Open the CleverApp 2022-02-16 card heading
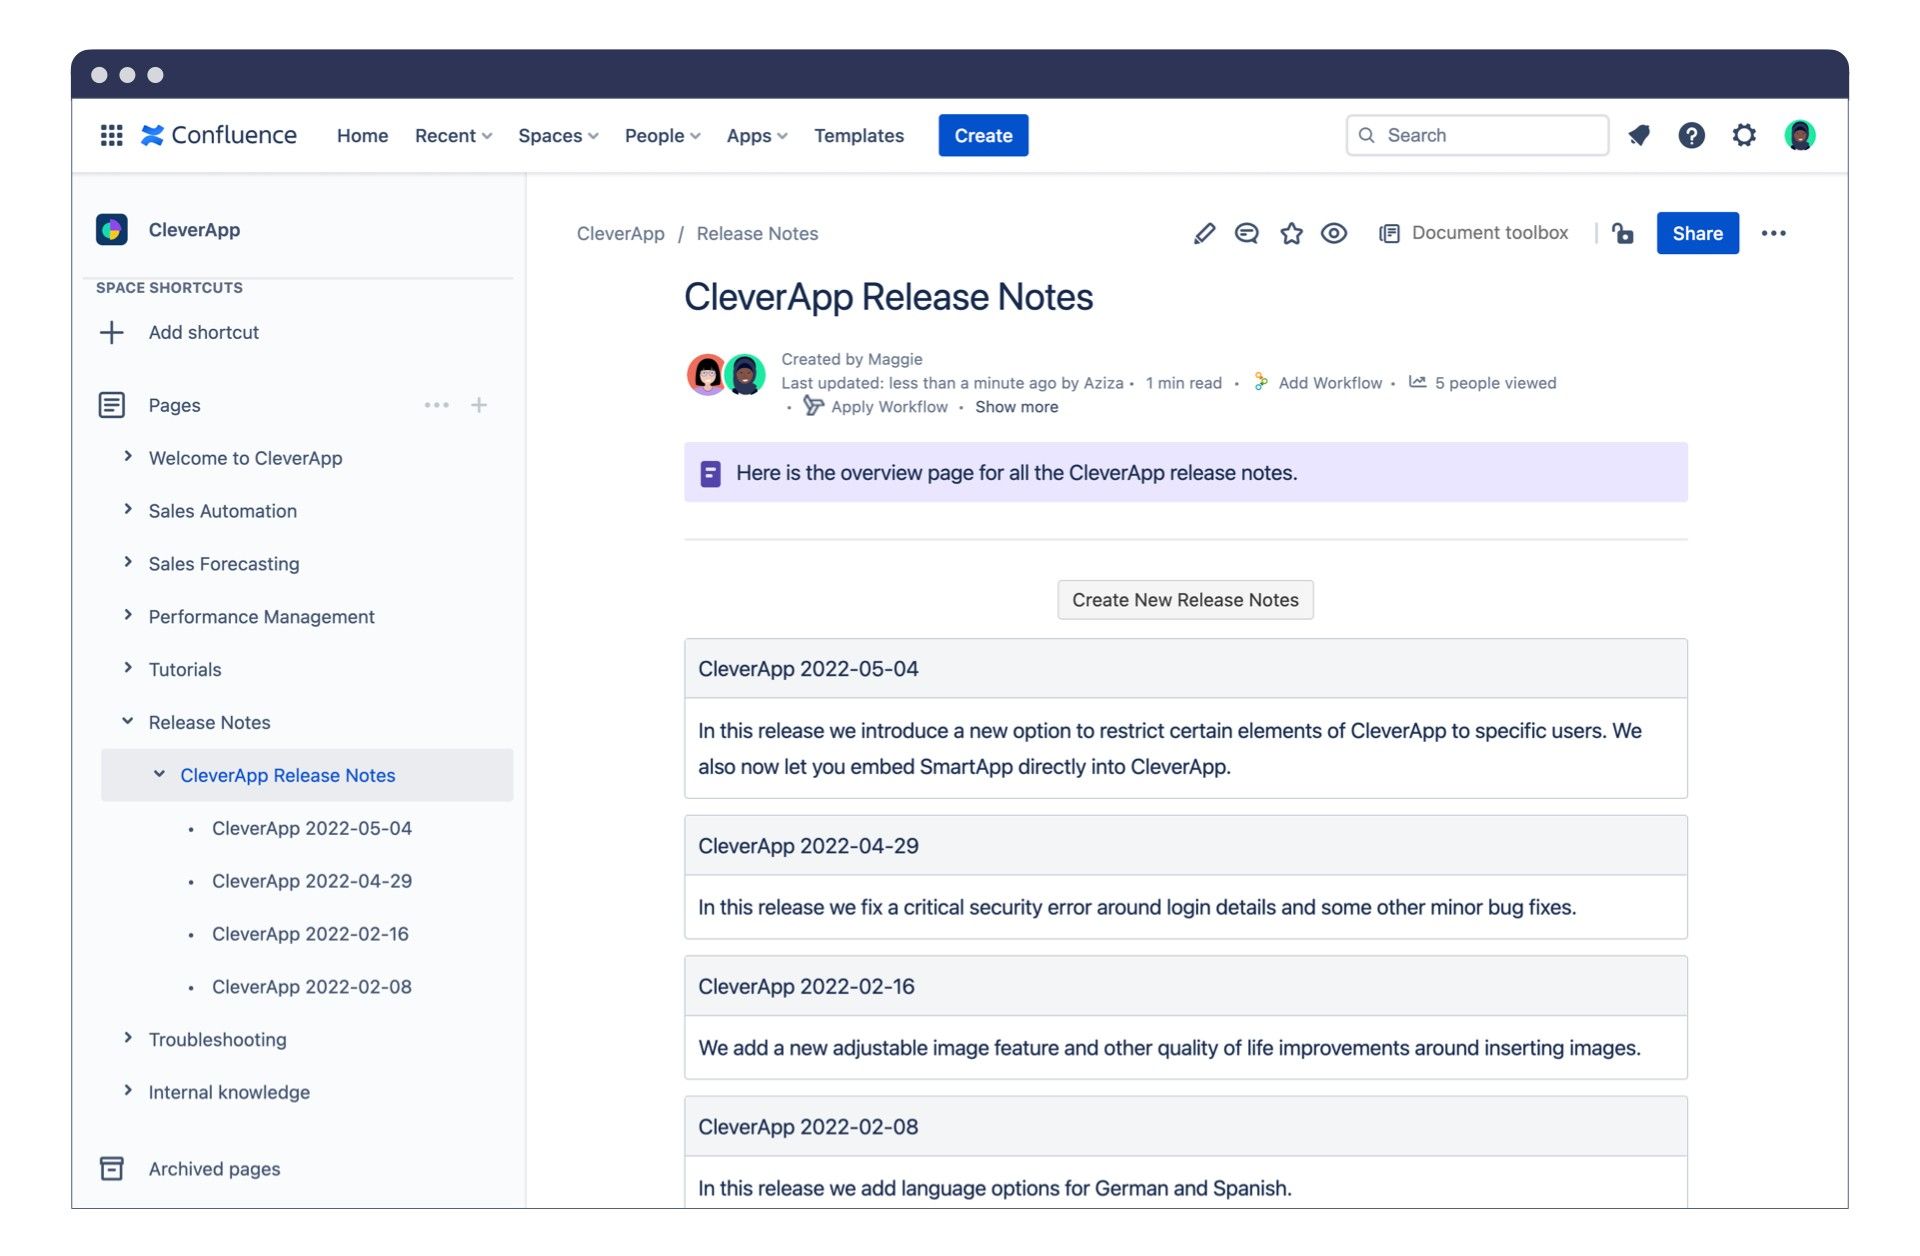 [806, 986]
